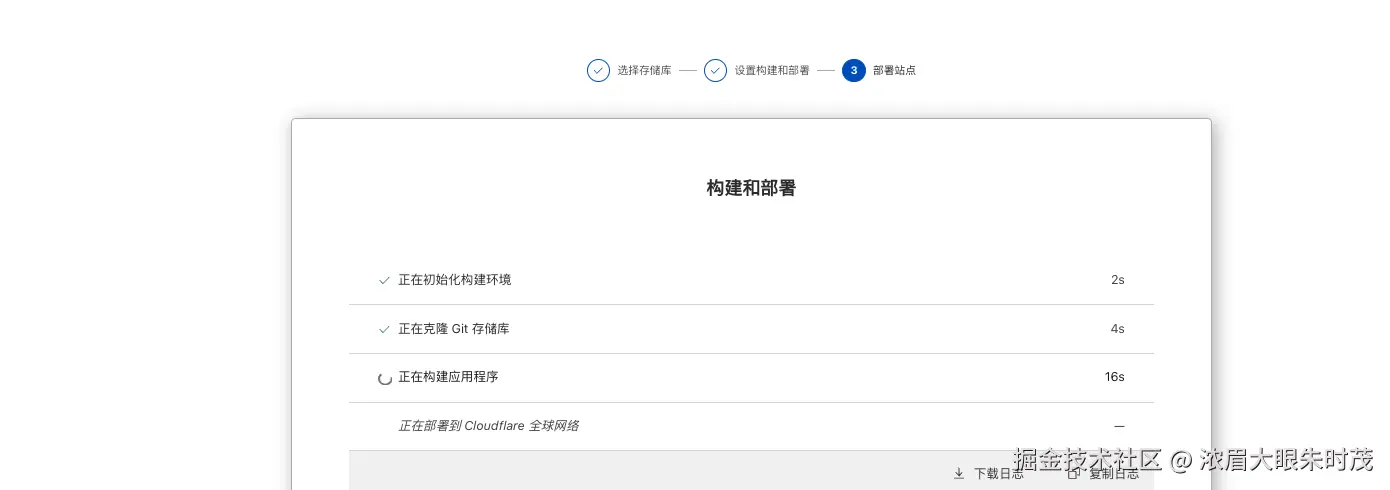Select the 正在部署到 Cloudflare 全球网络 row text

pos(488,426)
